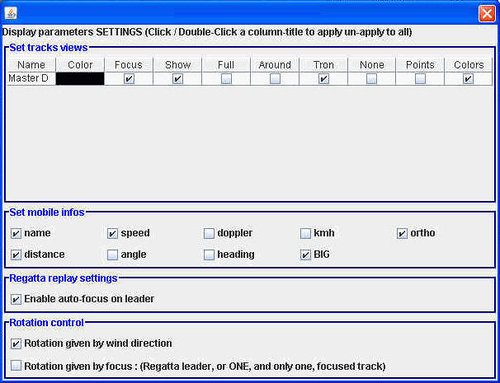The image size is (500, 383).
Task: Open the black color swatch for Master D
Action: 80,79
